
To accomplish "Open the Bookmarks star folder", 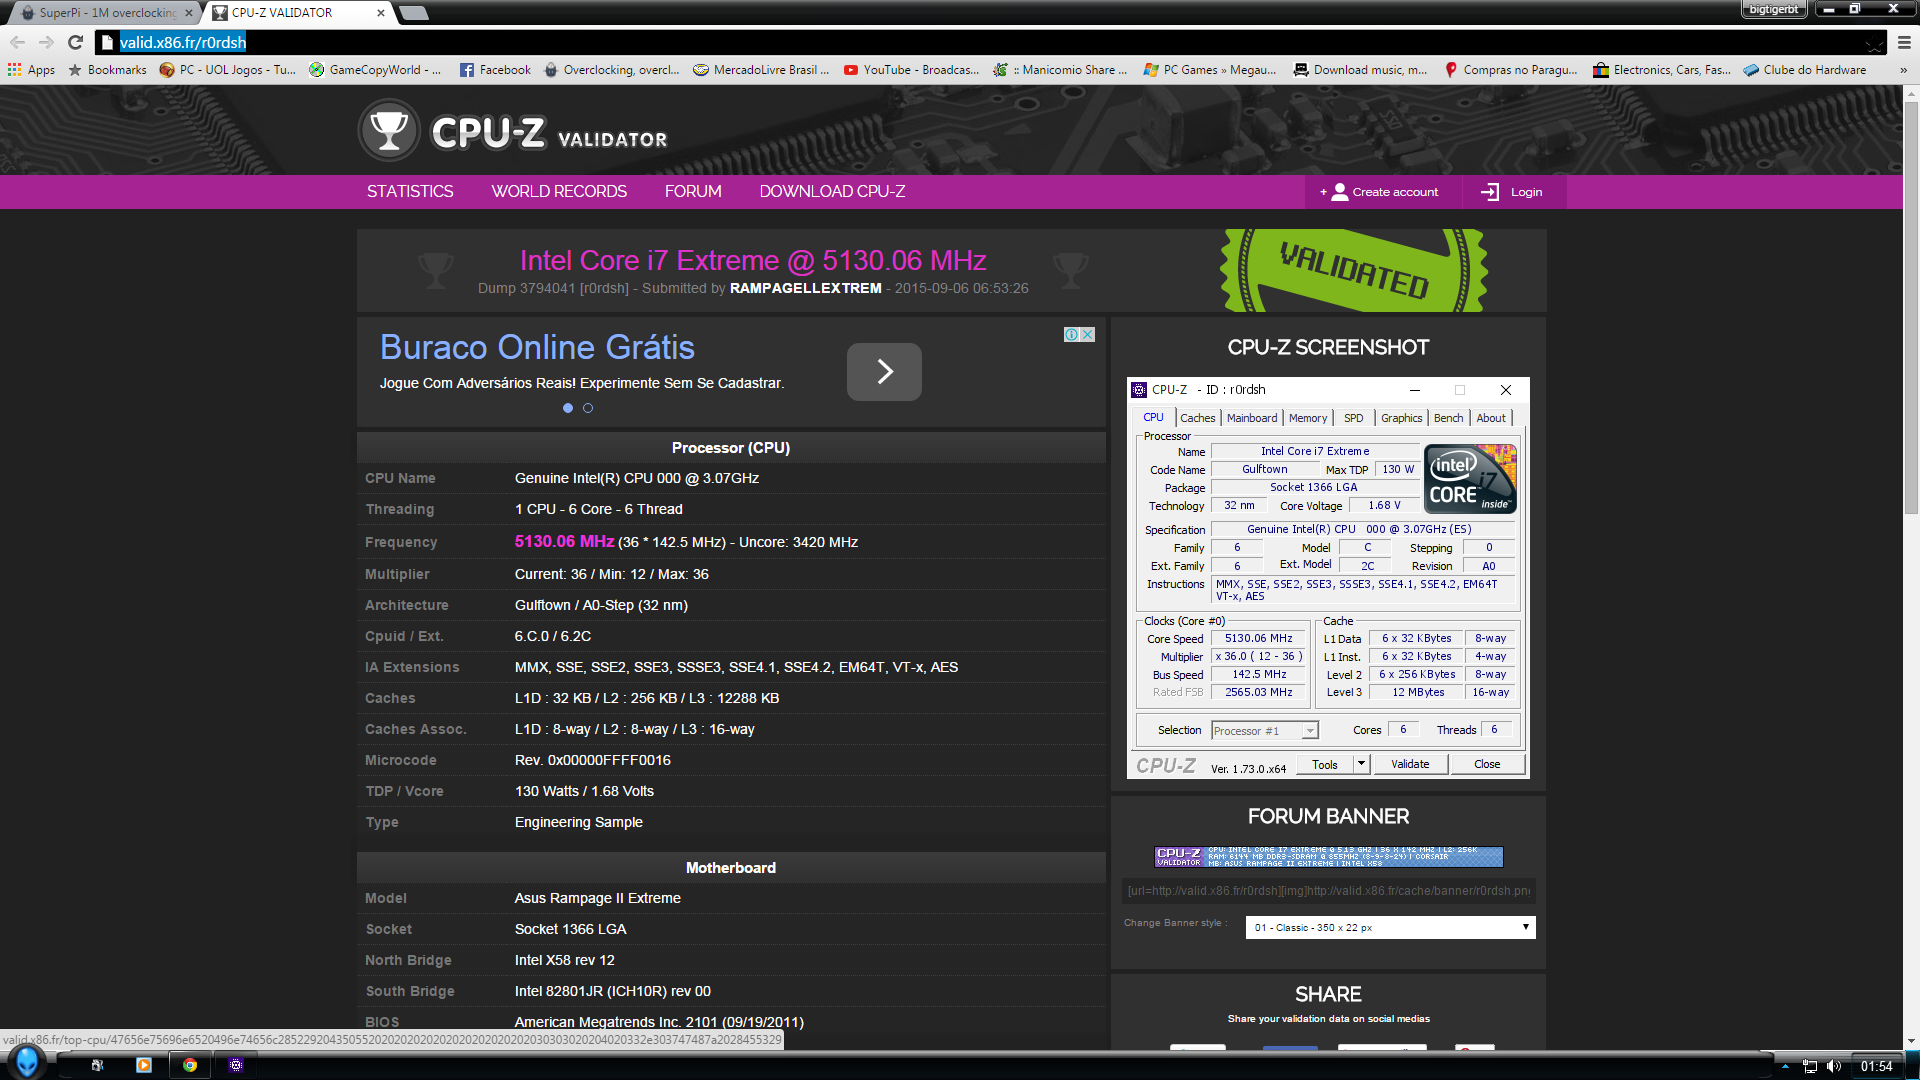I will (x=107, y=70).
